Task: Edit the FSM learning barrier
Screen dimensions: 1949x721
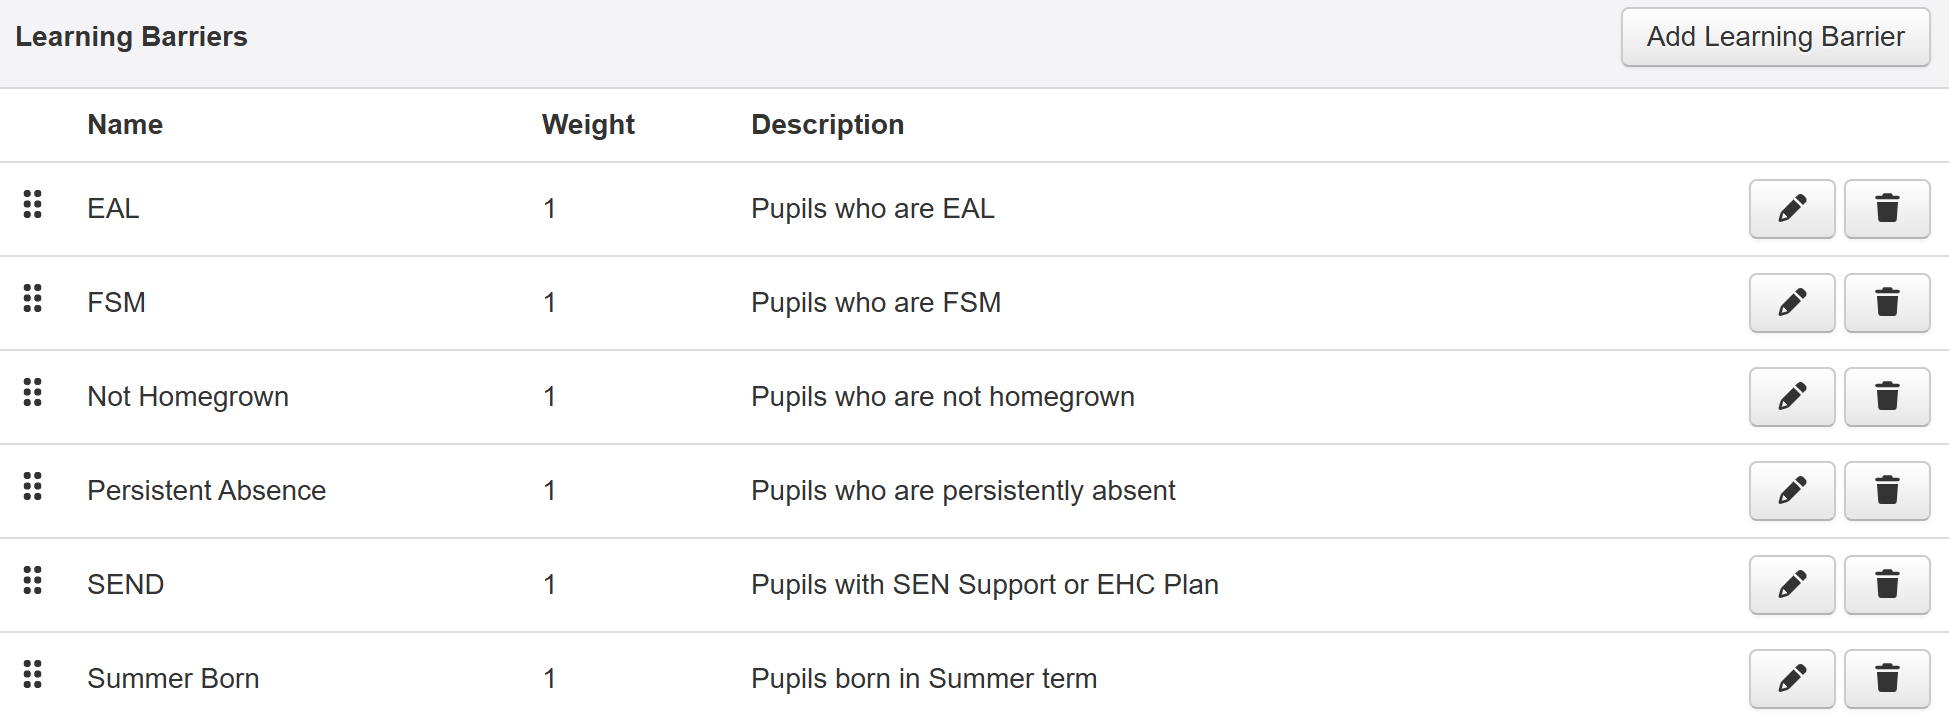Action: click(1792, 303)
